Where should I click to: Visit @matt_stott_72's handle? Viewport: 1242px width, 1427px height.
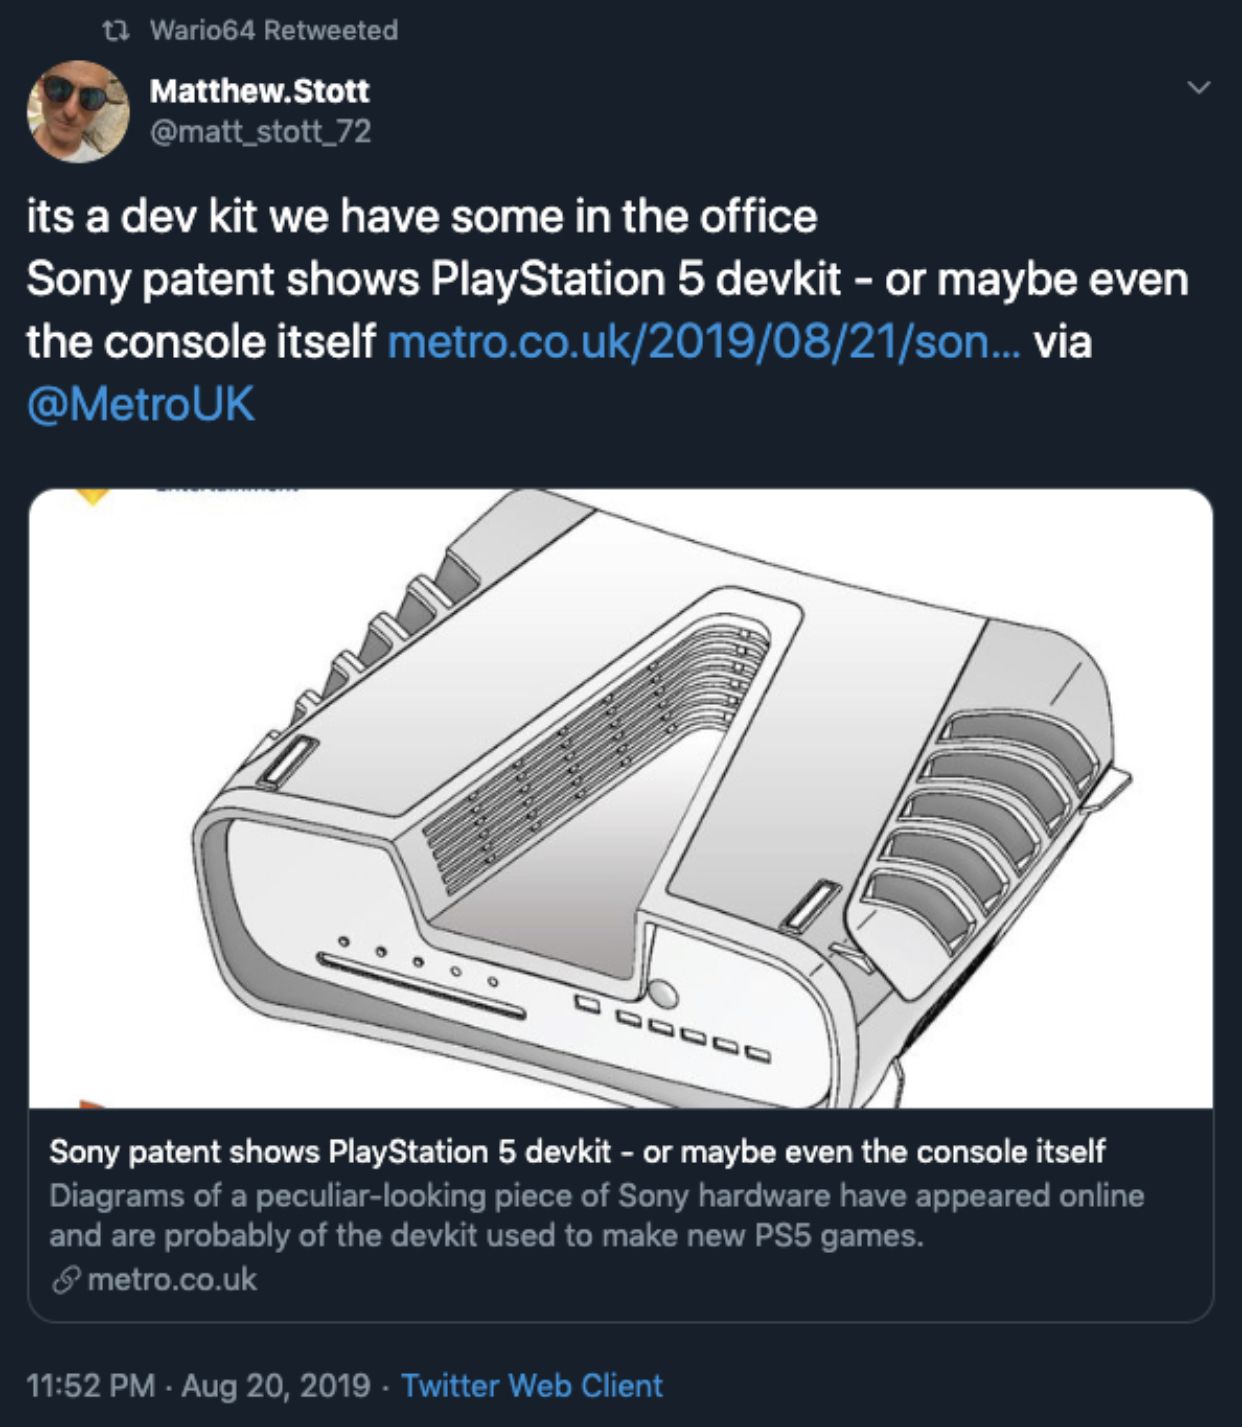(262, 132)
